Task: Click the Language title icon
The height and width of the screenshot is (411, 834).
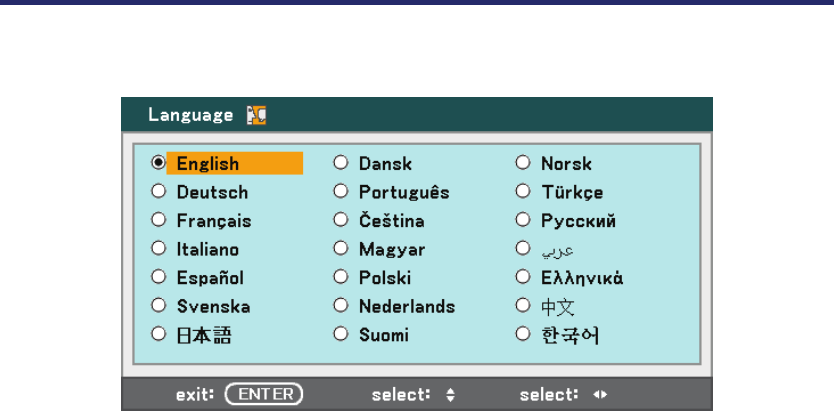Action: (x=255, y=114)
